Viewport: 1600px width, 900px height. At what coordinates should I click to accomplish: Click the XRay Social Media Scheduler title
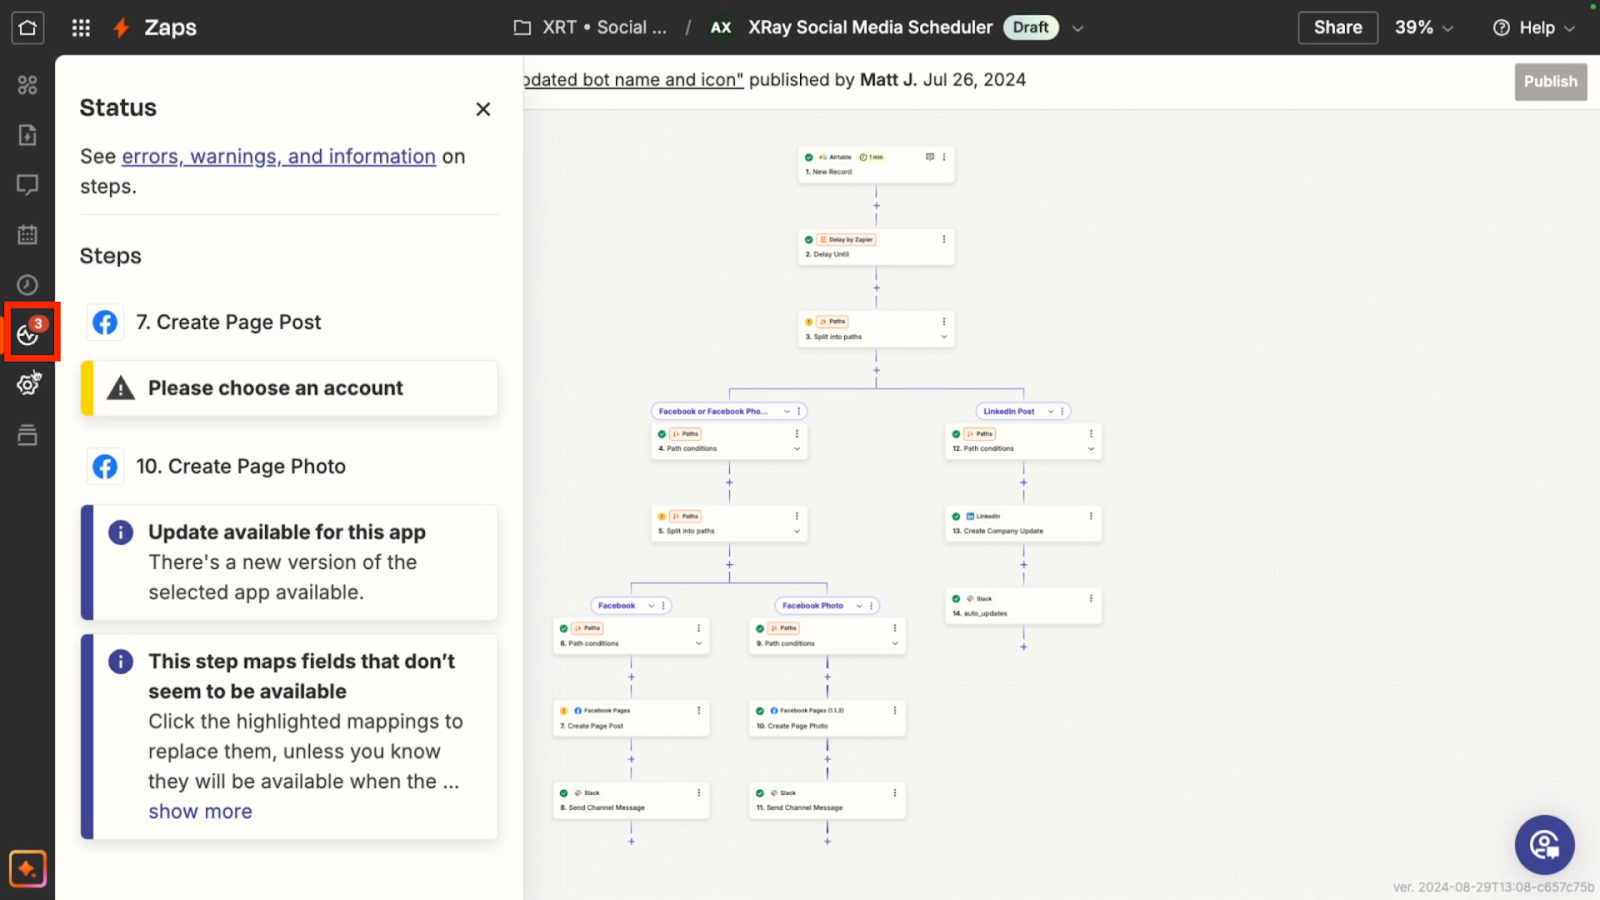click(870, 27)
